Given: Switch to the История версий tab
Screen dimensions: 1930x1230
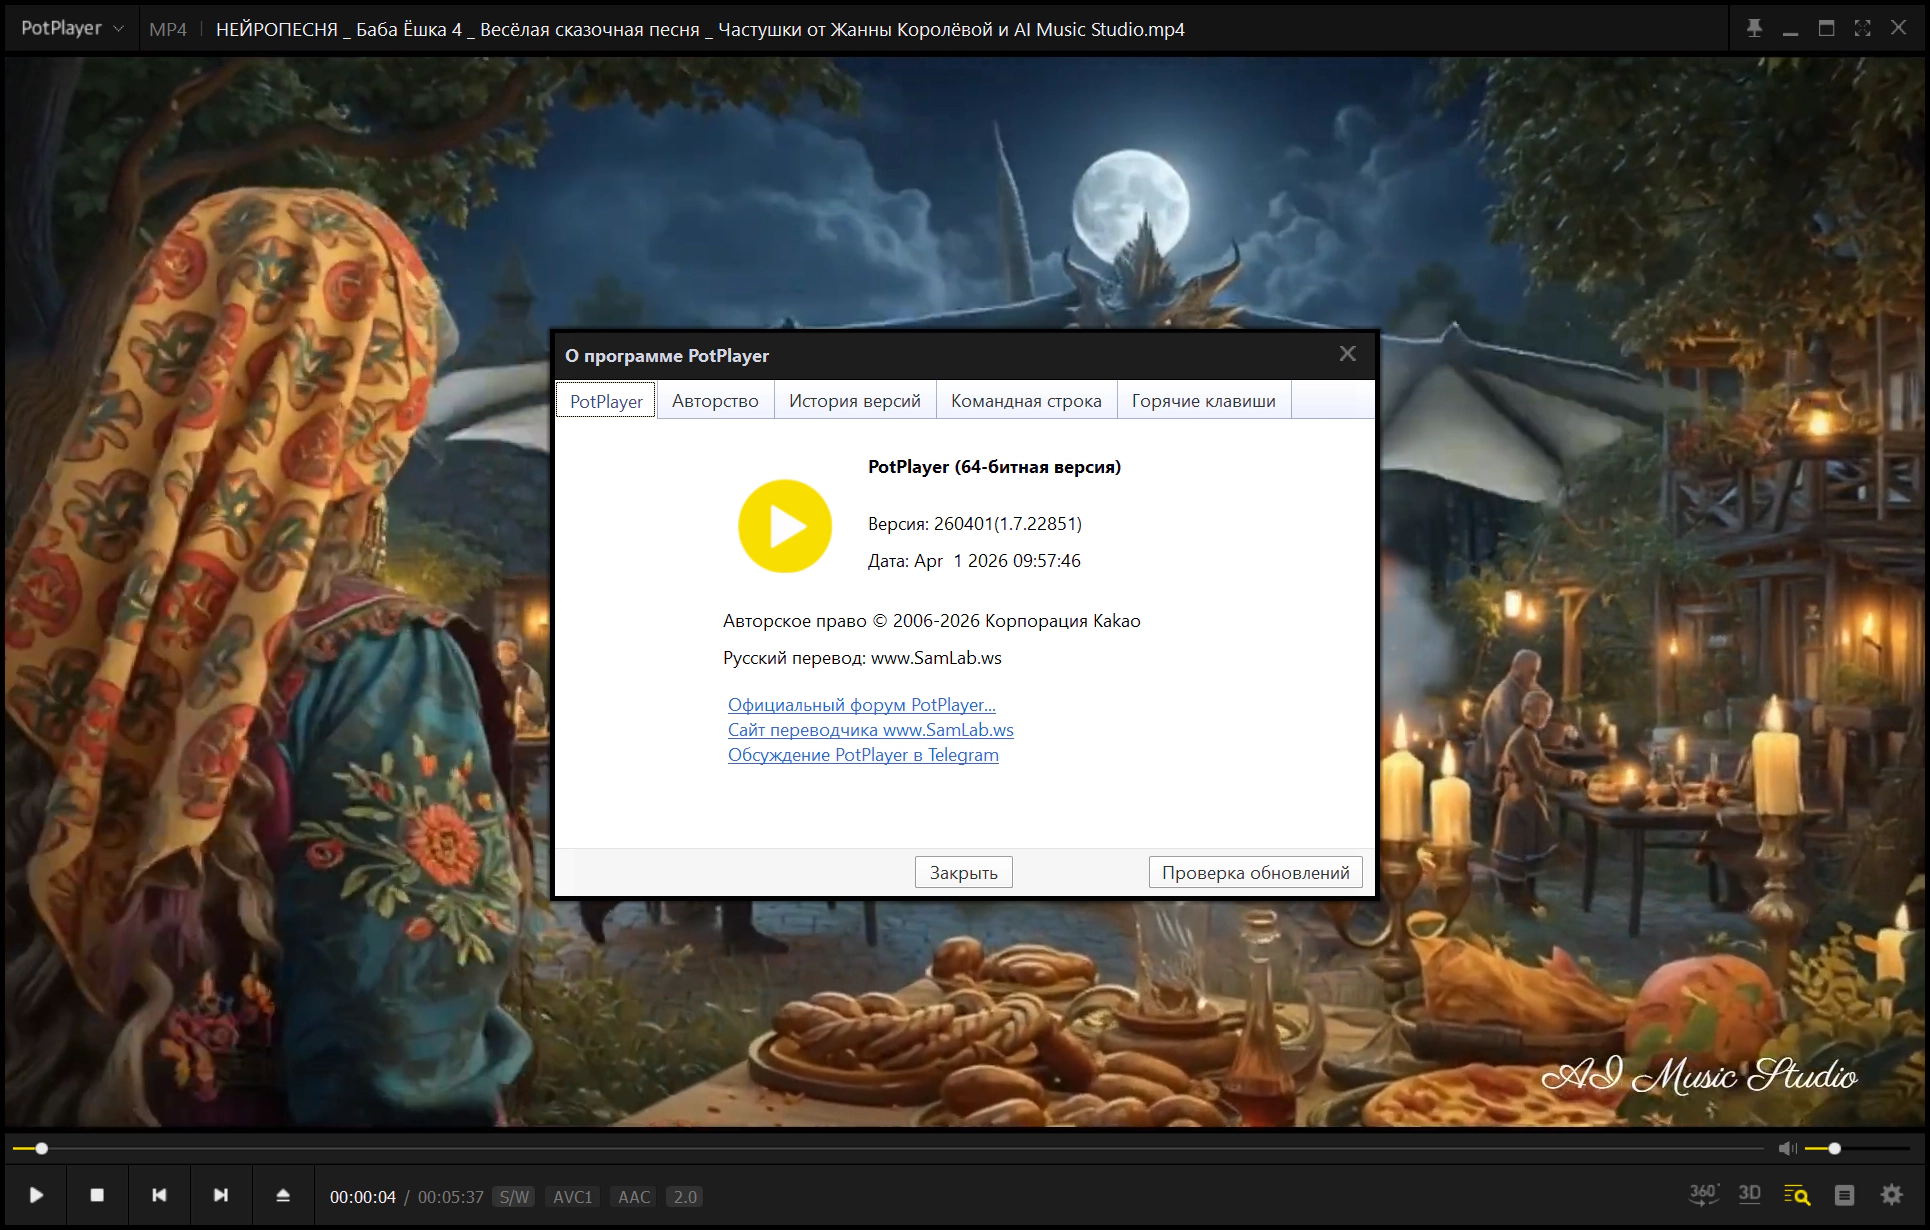Looking at the screenshot, I should 854,401.
